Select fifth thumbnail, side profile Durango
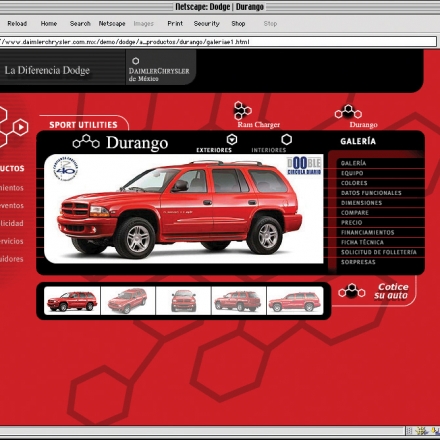This screenshot has height=440, width=440. pos(295,301)
